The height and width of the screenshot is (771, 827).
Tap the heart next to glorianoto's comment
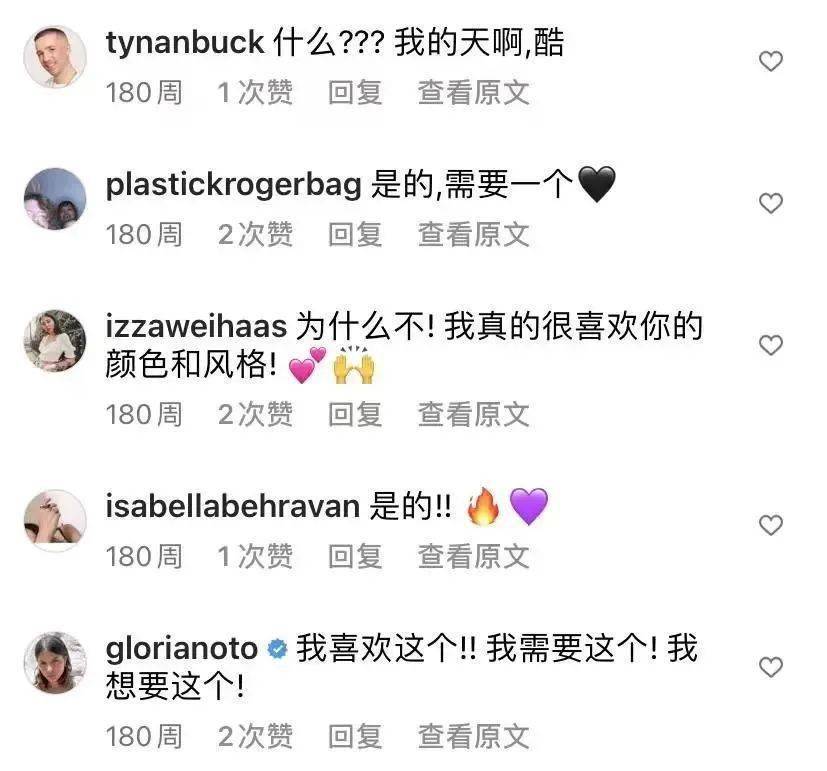click(x=771, y=667)
